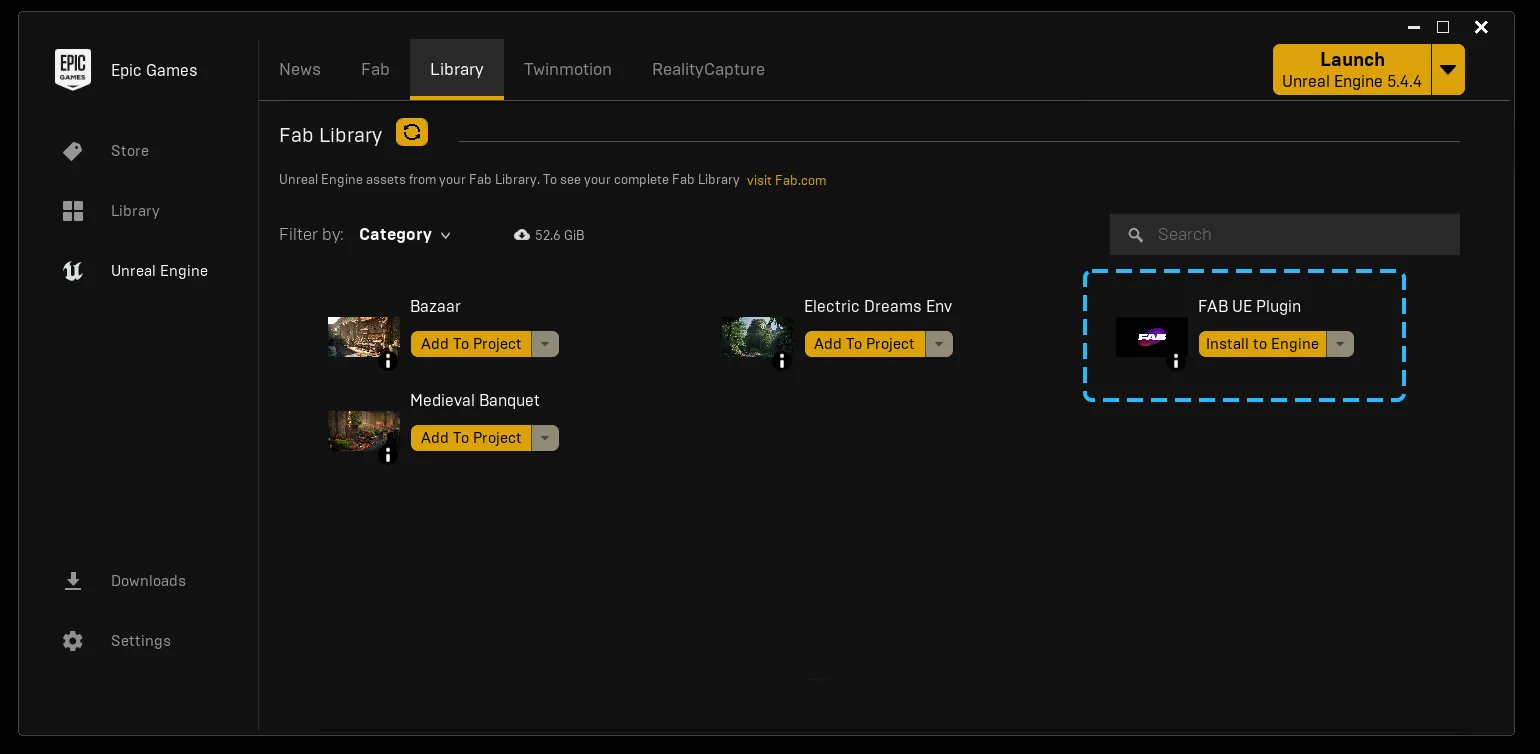
Task: Click the Epic Games logo icon
Action: (72, 70)
